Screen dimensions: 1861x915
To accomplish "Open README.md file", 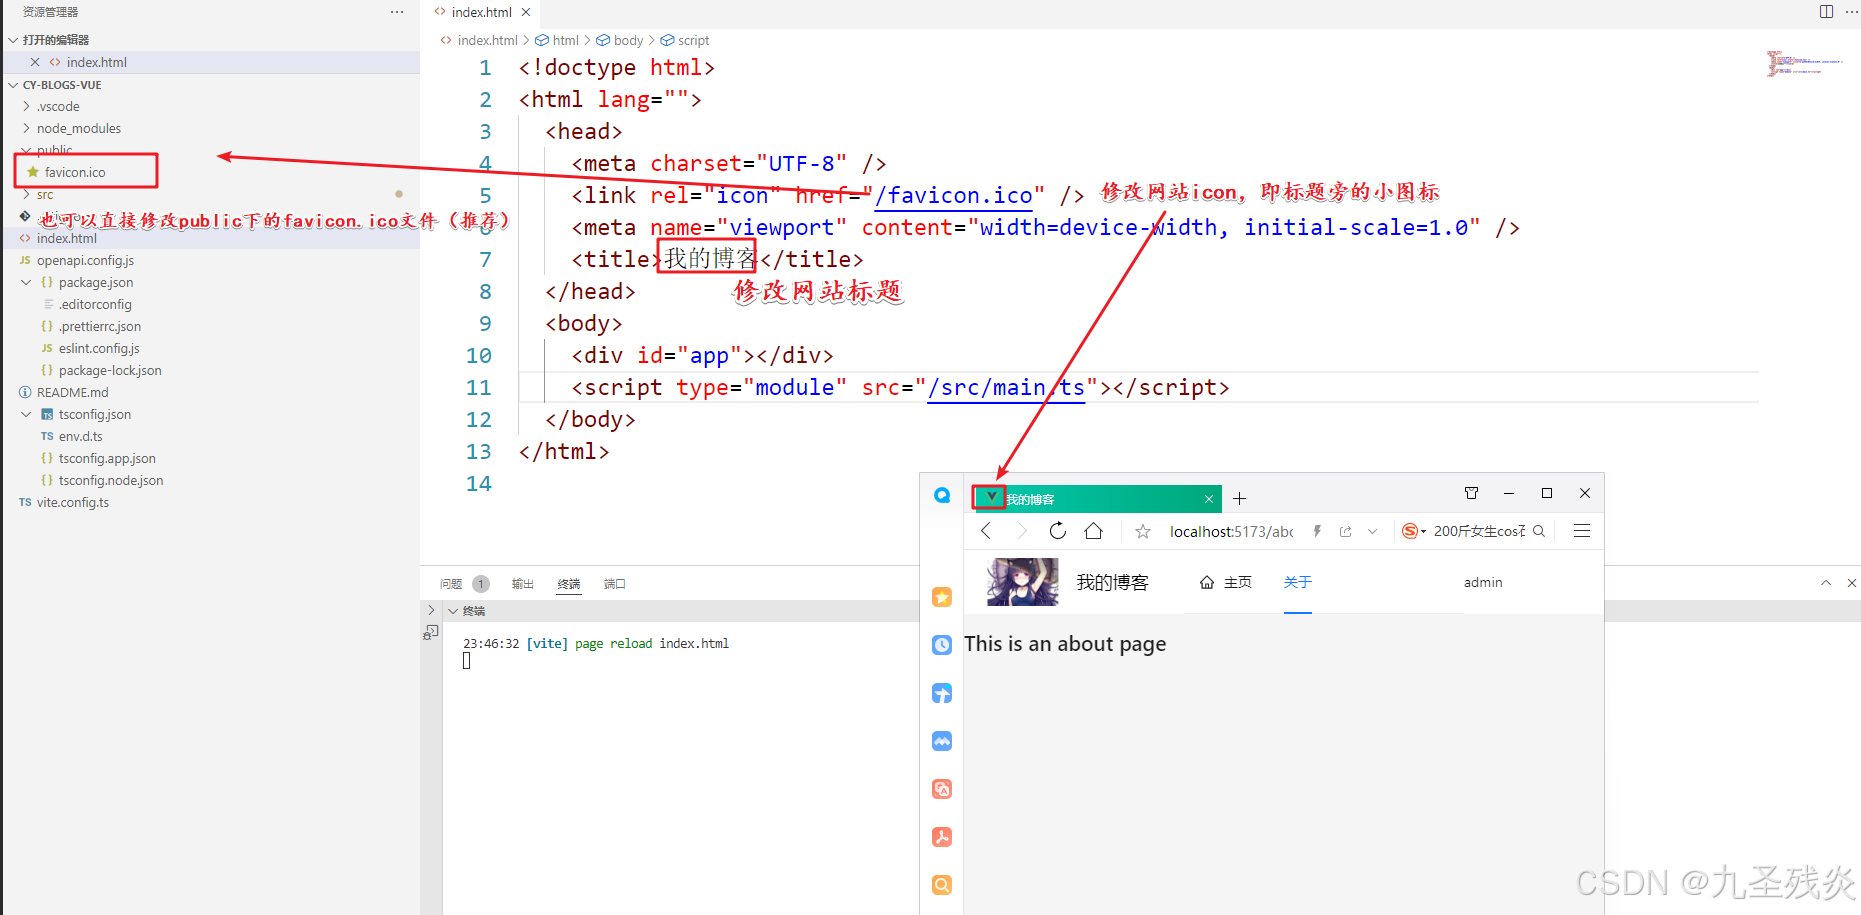I will [x=72, y=392].
